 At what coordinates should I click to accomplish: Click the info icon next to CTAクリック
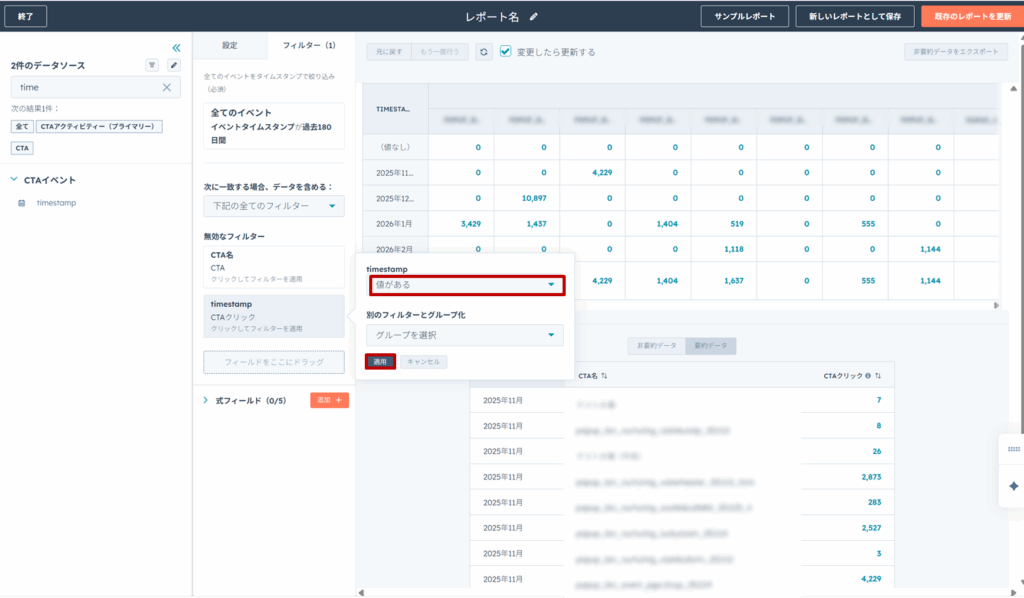[x=867, y=376]
